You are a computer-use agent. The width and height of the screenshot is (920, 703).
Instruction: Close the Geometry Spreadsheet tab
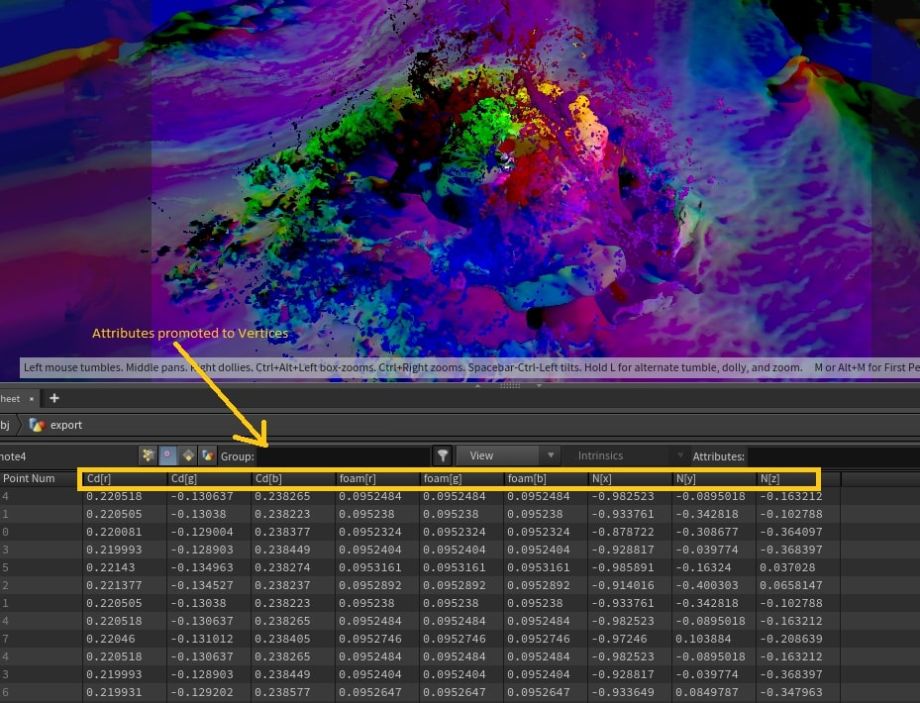click(x=32, y=398)
